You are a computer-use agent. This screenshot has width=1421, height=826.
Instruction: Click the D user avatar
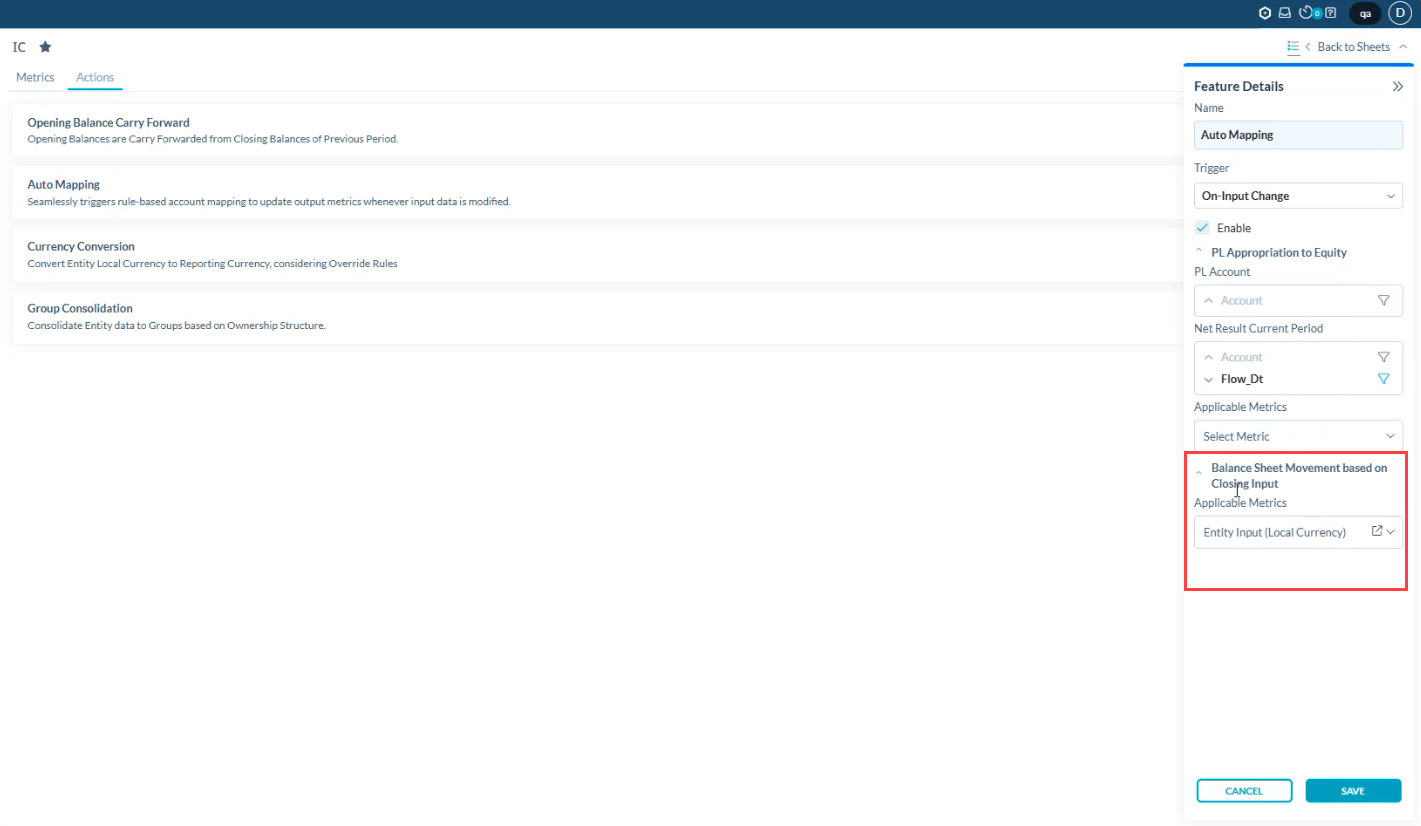click(1399, 13)
